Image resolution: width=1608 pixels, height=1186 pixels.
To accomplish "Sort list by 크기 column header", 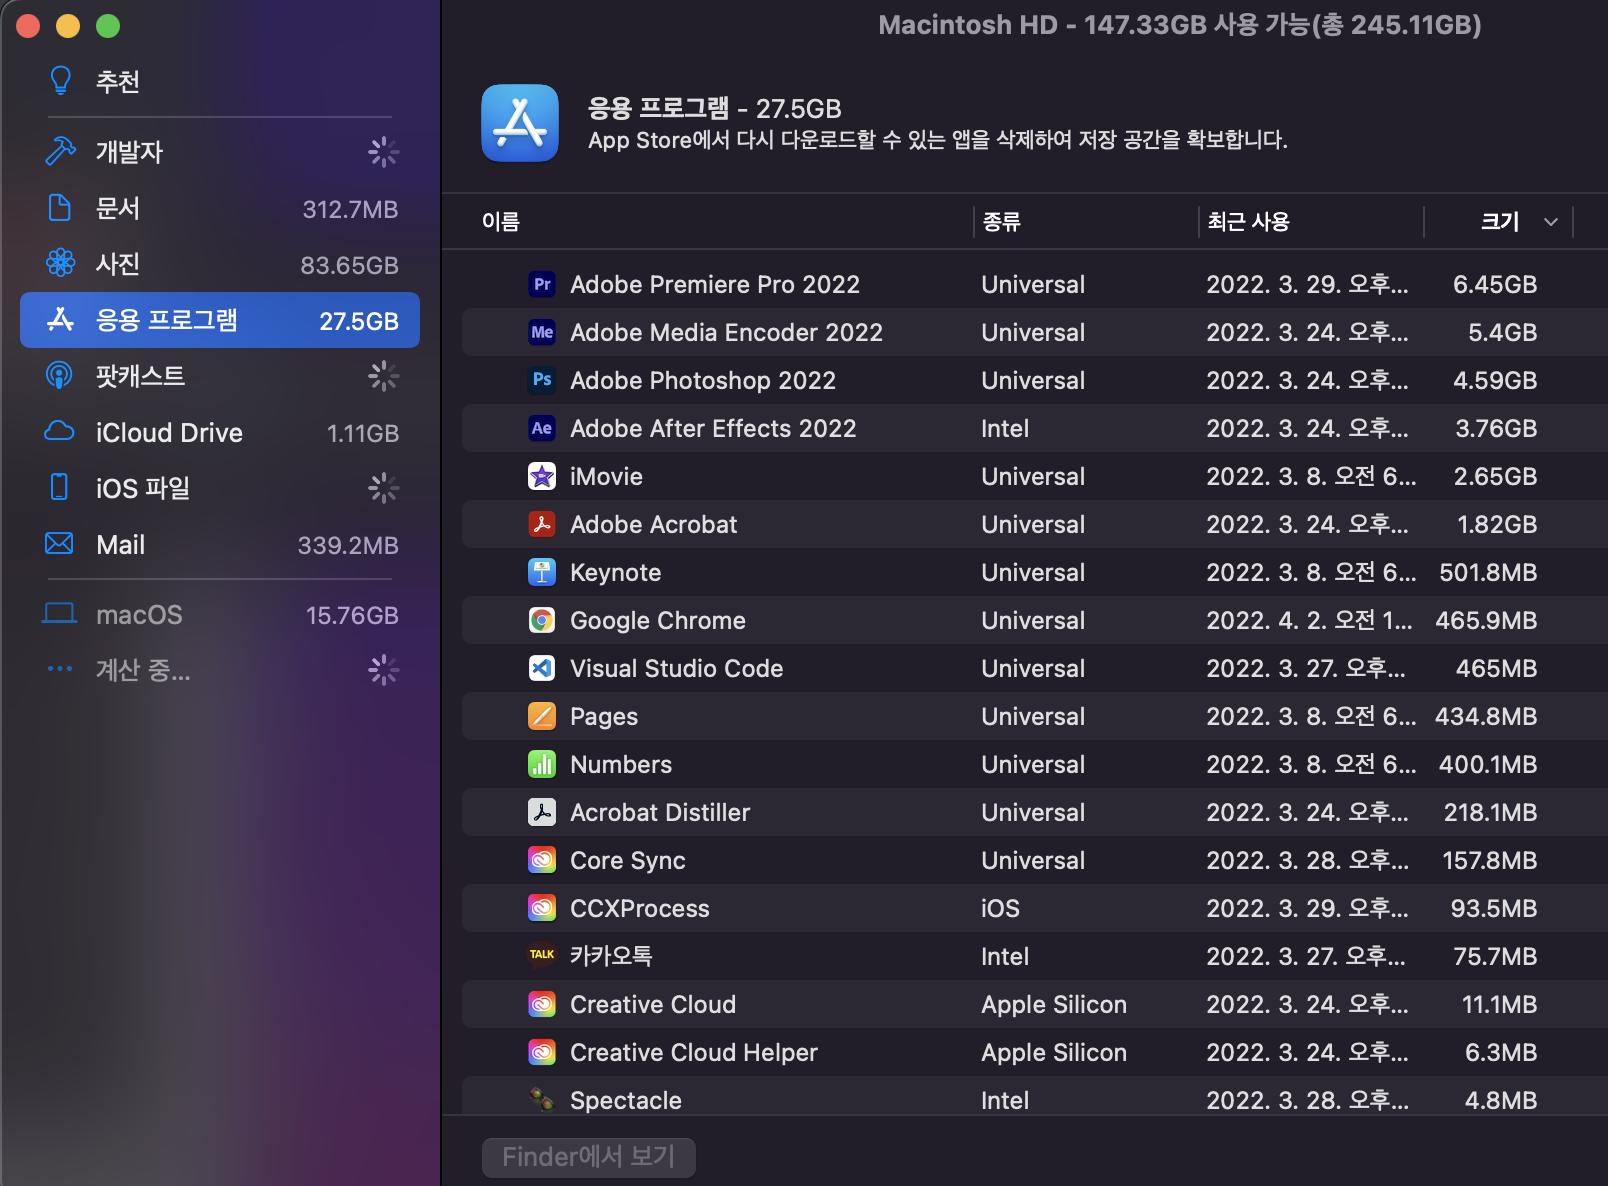I will pyautogui.click(x=1500, y=222).
